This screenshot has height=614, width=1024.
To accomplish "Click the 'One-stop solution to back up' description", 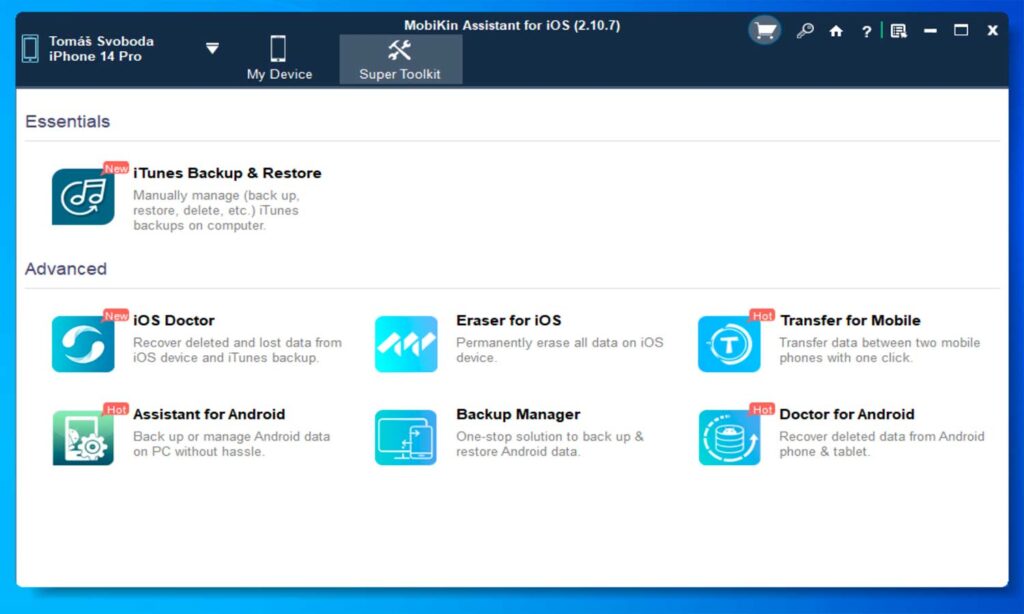I will pyautogui.click(x=550, y=444).
